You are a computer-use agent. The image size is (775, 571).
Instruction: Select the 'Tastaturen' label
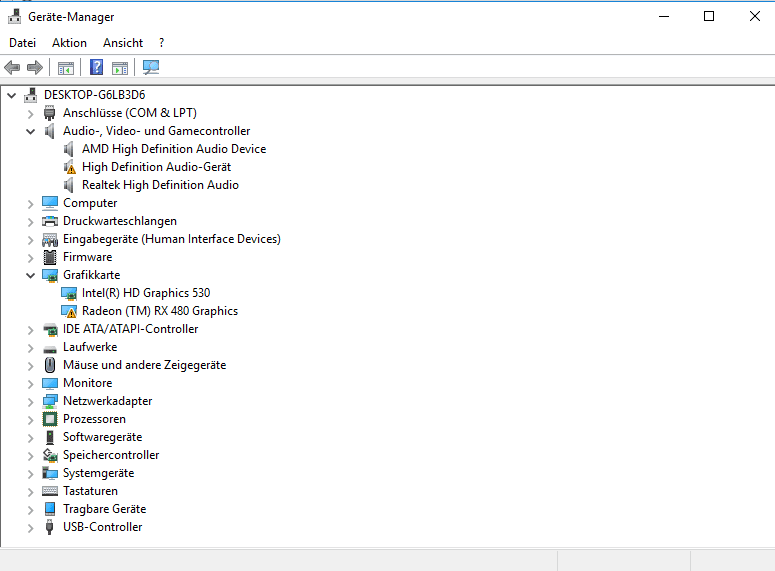click(90, 491)
